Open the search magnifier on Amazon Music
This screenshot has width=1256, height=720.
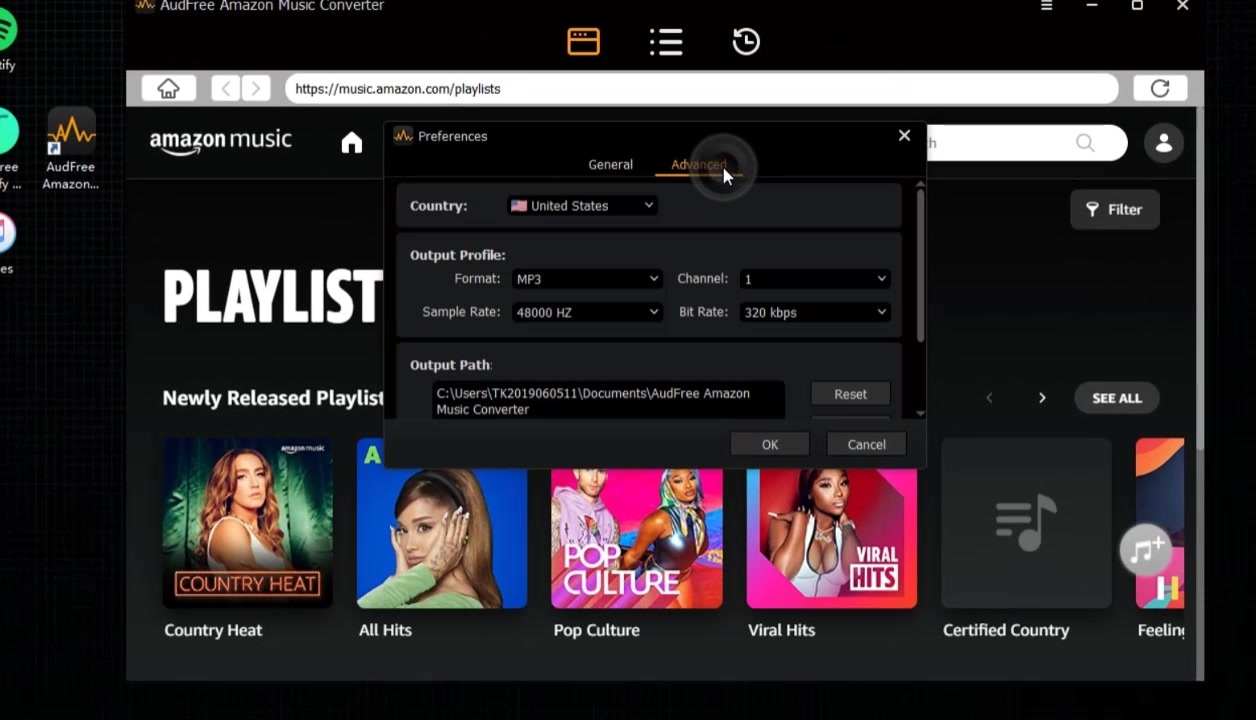[x=1084, y=143]
